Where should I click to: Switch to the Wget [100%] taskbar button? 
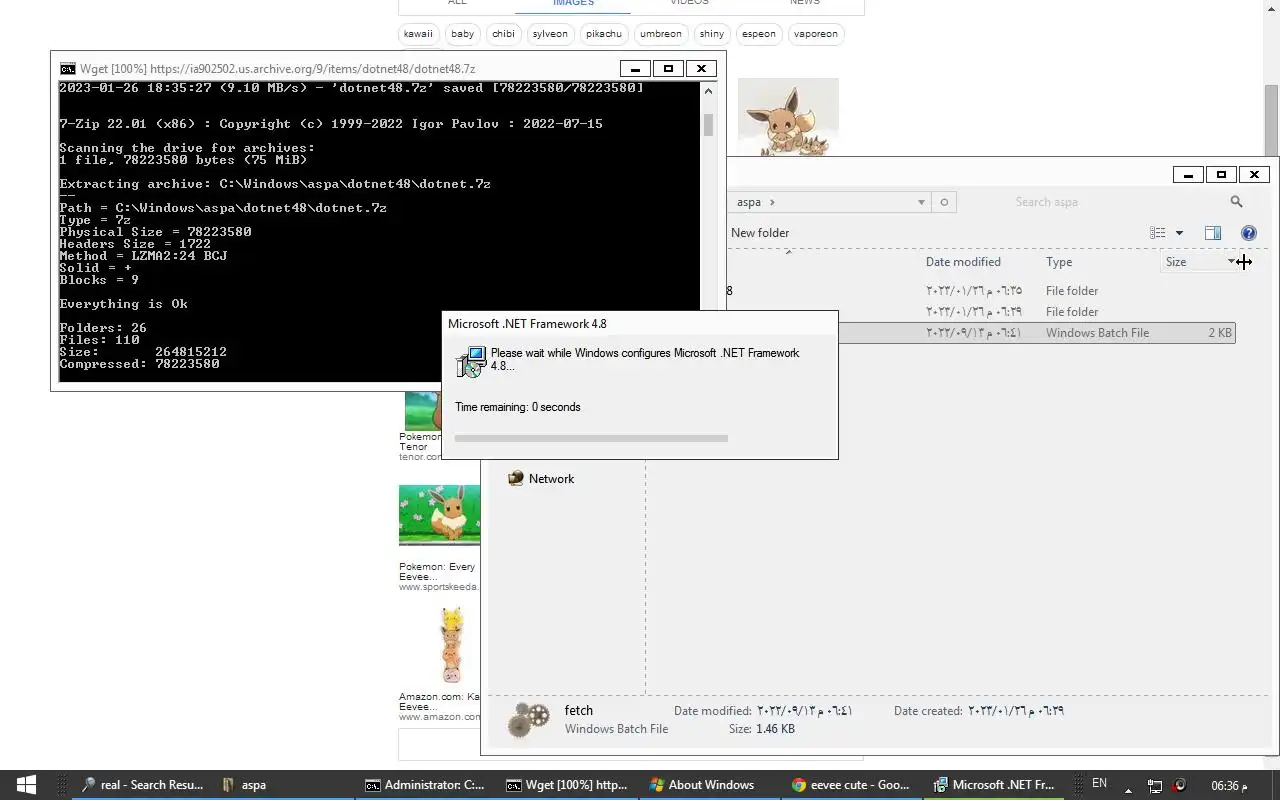click(x=567, y=785)
